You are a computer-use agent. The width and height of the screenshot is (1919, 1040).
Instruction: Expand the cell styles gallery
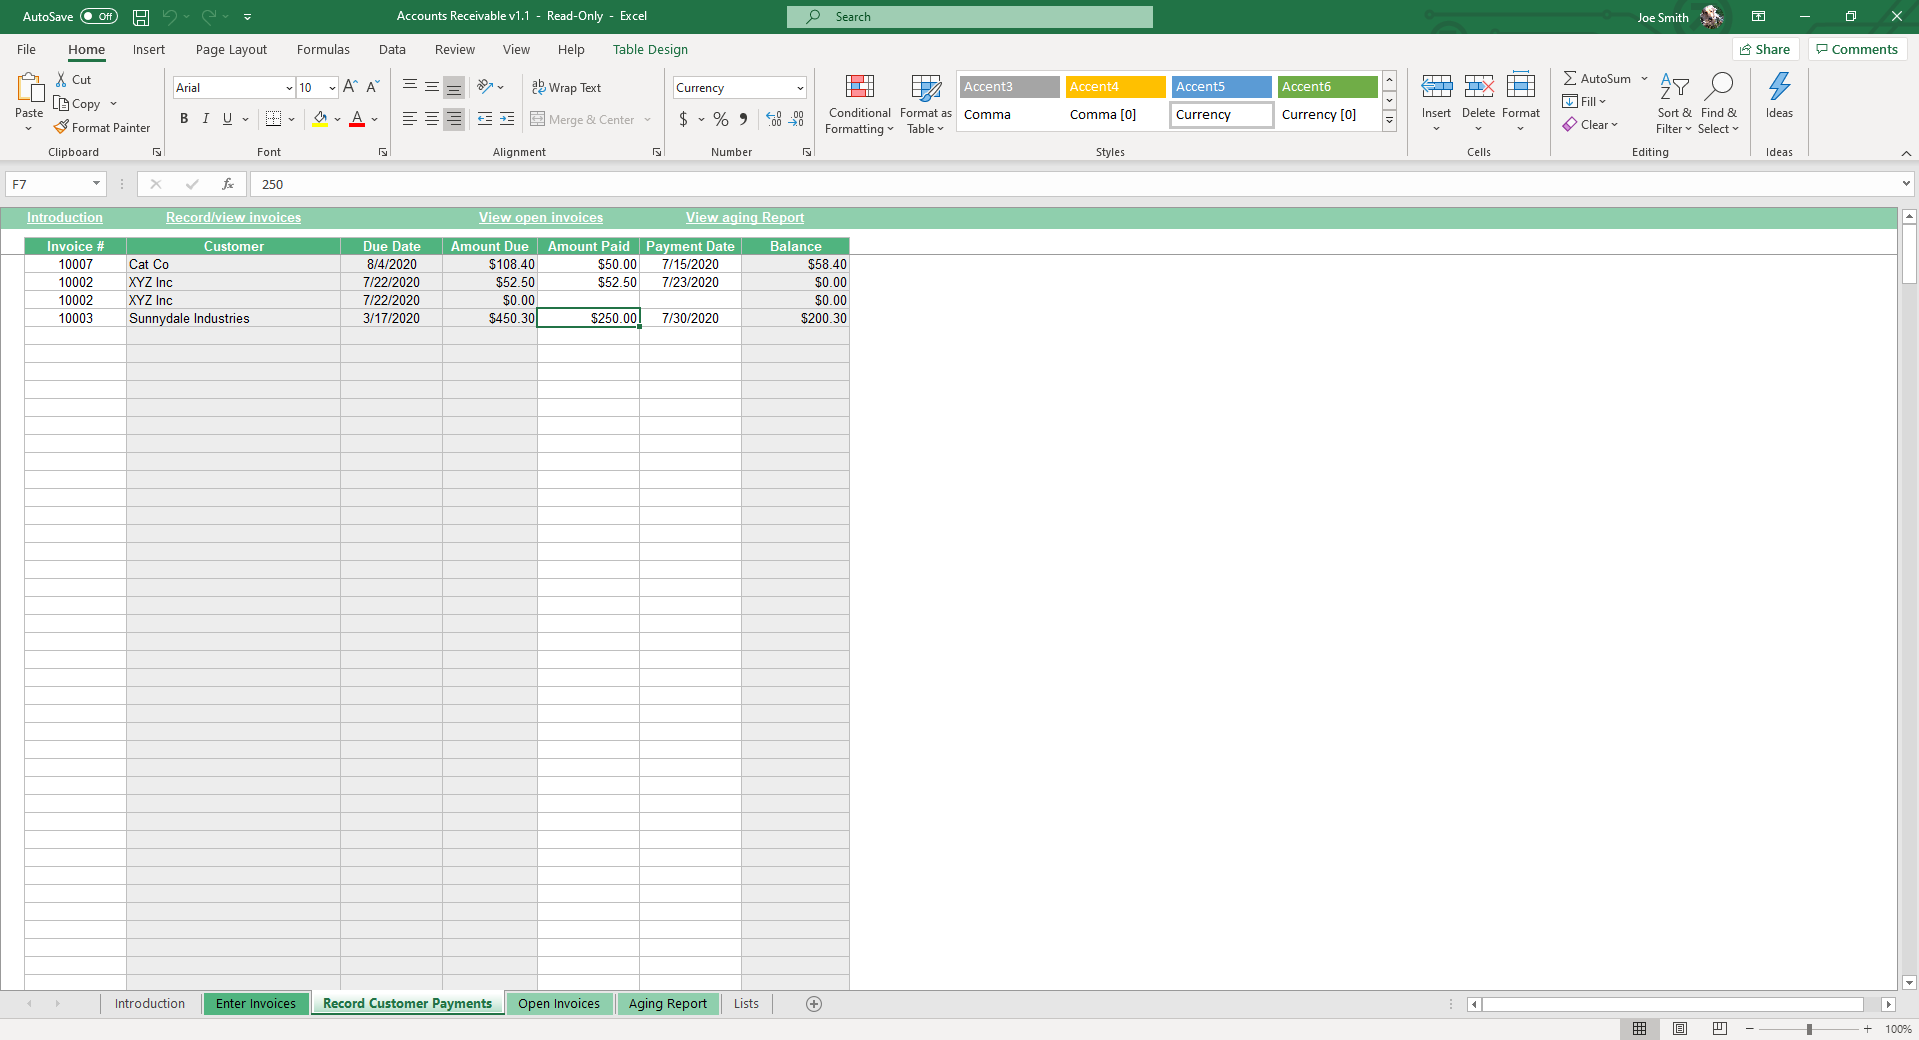coord(1390,121)
